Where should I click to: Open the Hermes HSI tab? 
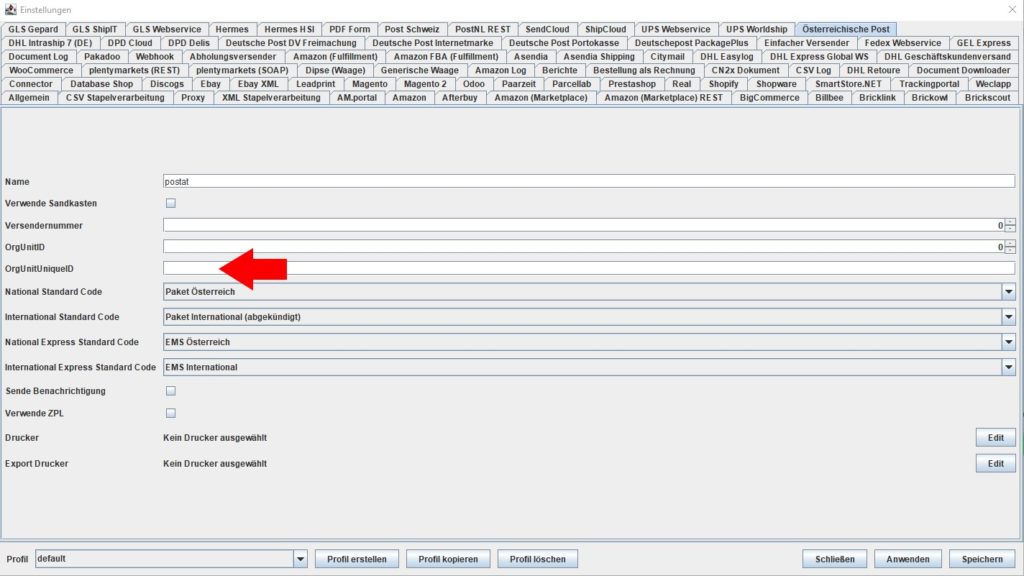point(289,29)
